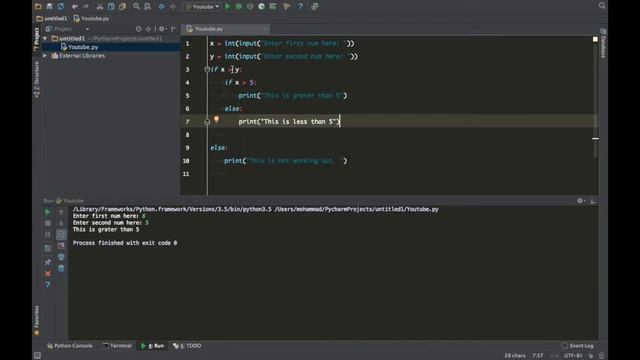640x360 pixels.
Task: Switch to the Youtube.py editor tab
Action: click(209, 29)
